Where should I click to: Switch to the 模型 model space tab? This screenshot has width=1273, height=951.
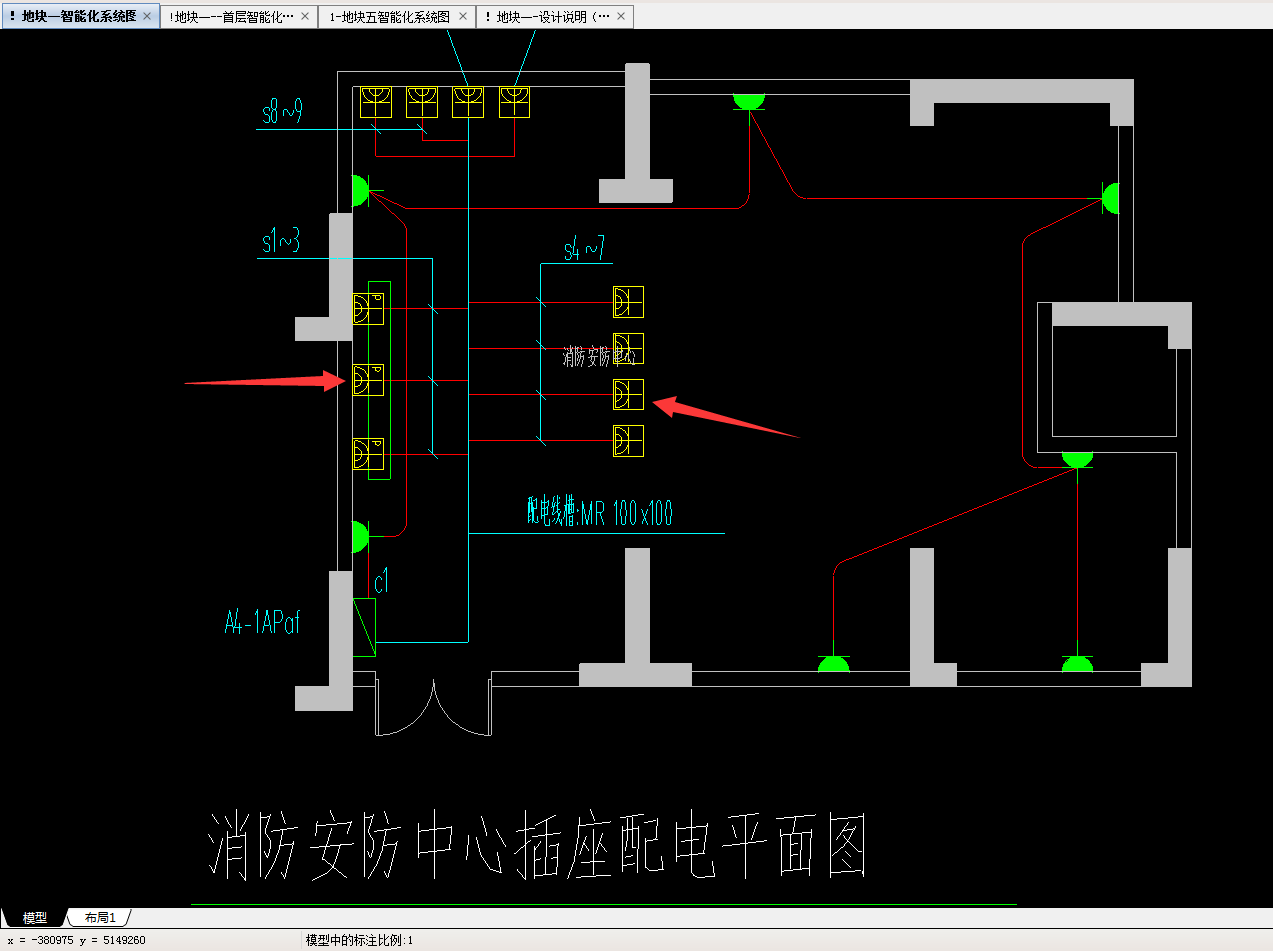[x=35, y=918]
